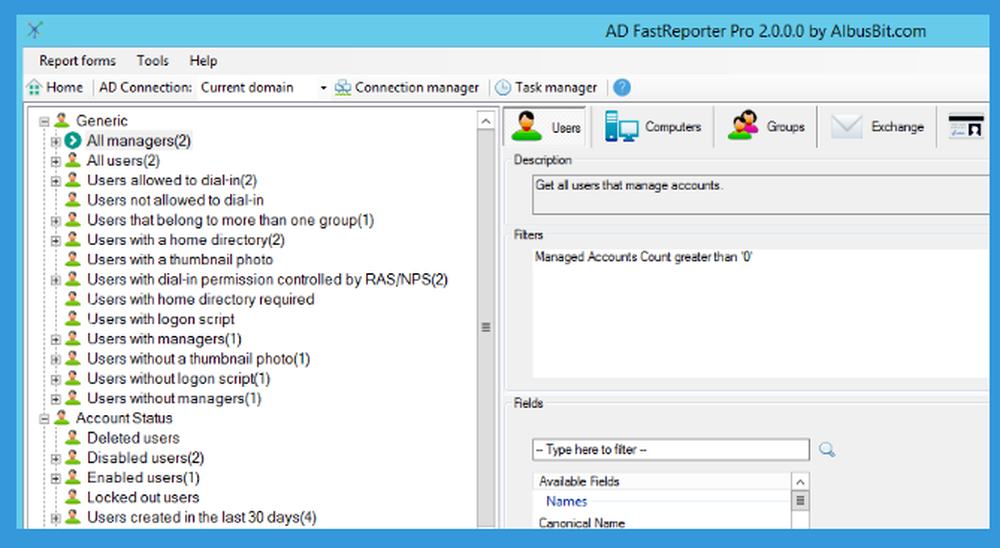This screenshot has height=548, width=1000.
Task: Click the user icon beside Generic
Action: [x=62, y=120]
